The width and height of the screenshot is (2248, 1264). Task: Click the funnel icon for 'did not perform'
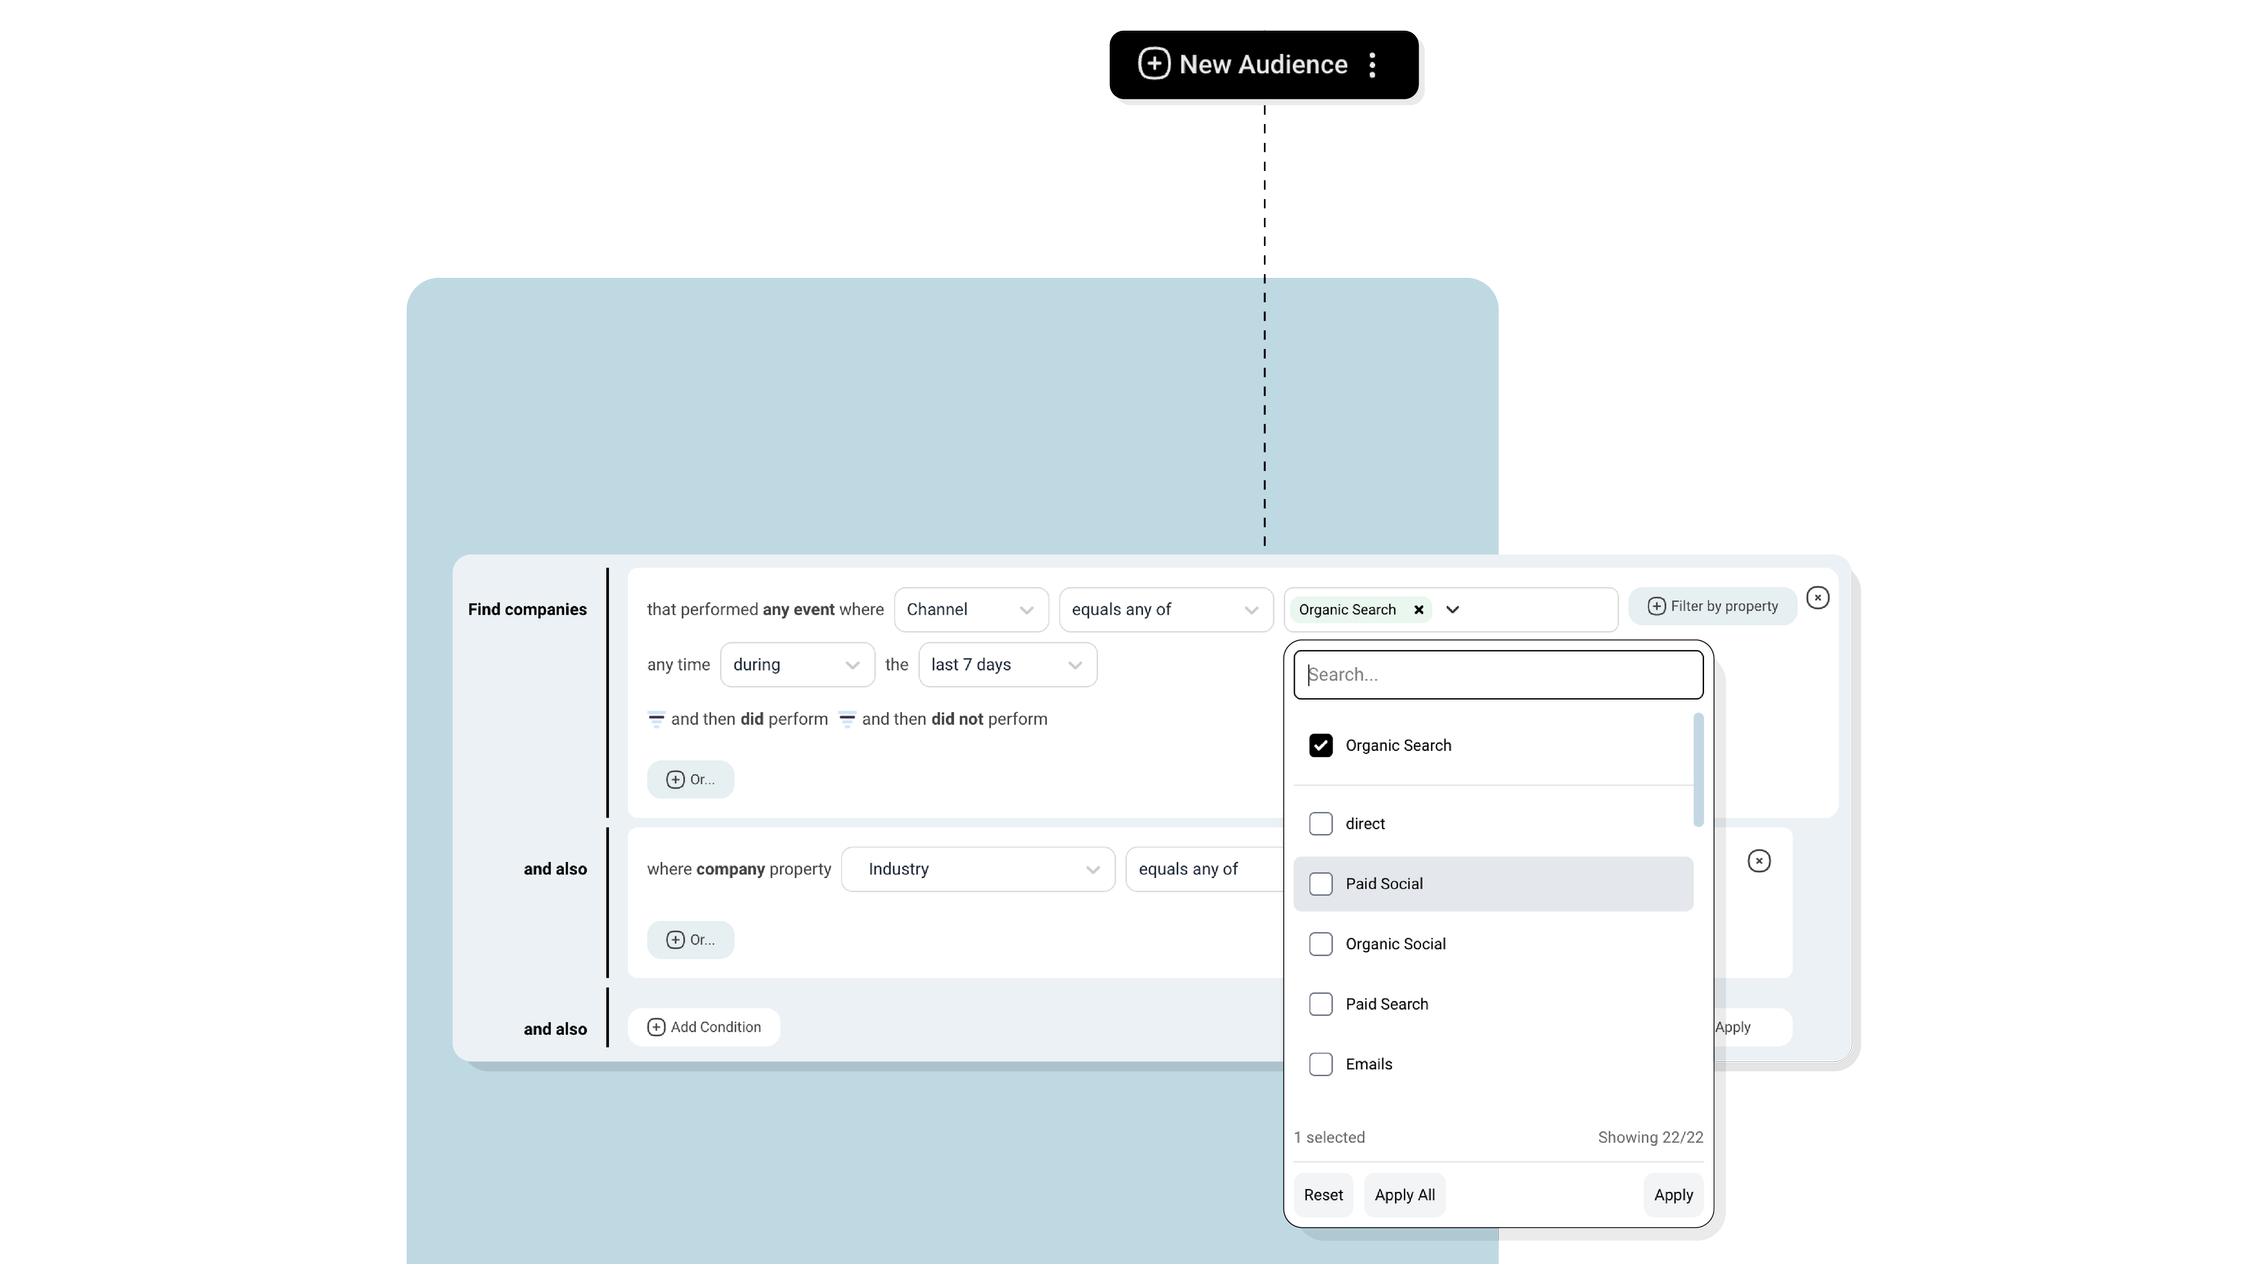coord(847,719)
